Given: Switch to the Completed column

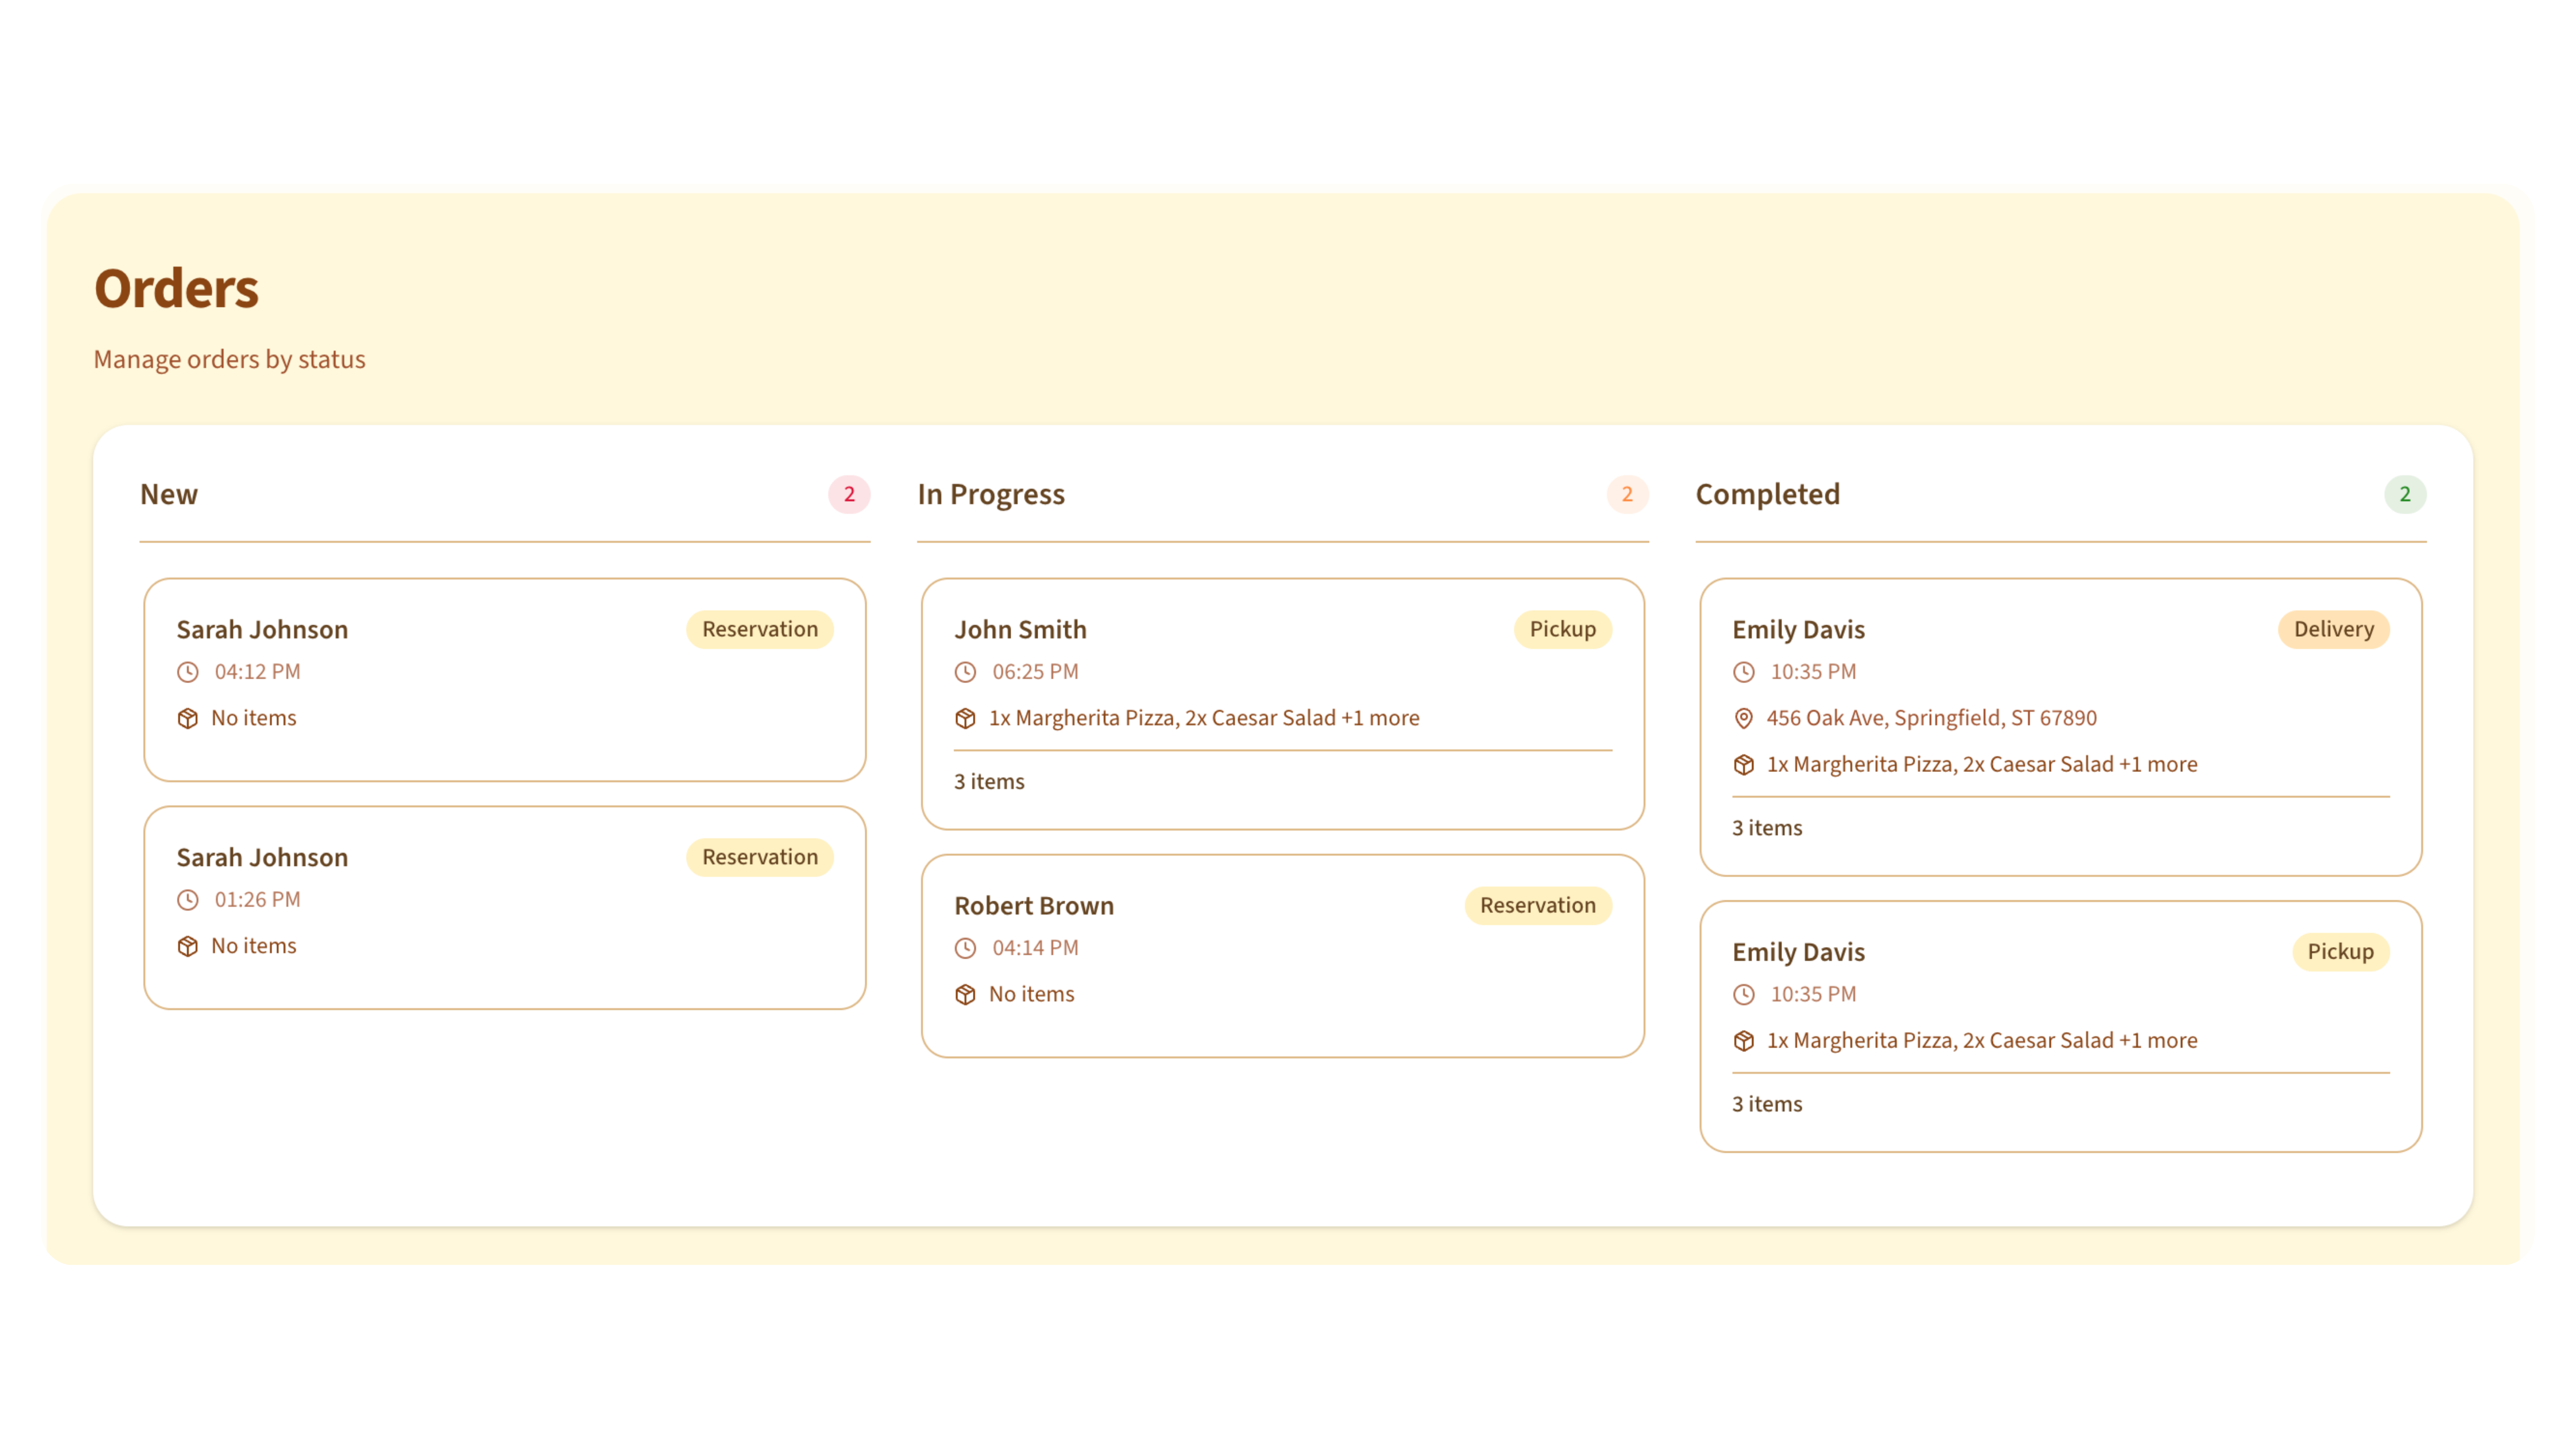Looking at the screenshot, I should (x=1767, y=494).
